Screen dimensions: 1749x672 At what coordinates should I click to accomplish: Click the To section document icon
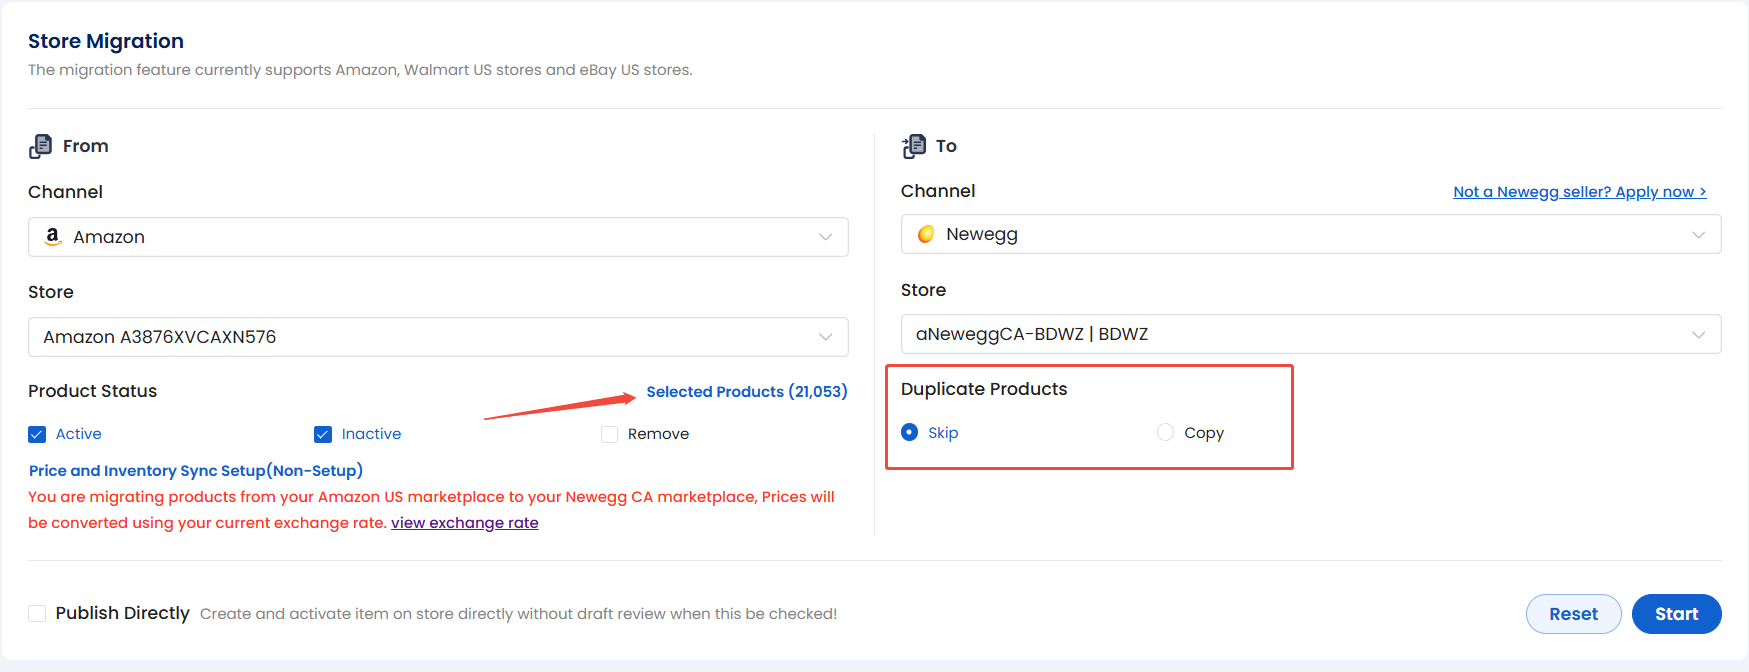click(x=914, y=146)
